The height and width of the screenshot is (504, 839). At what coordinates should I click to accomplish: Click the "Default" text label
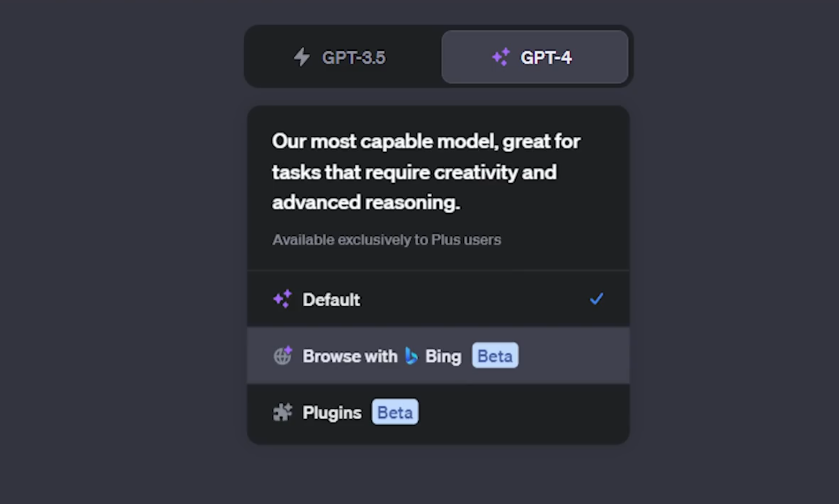331,299
